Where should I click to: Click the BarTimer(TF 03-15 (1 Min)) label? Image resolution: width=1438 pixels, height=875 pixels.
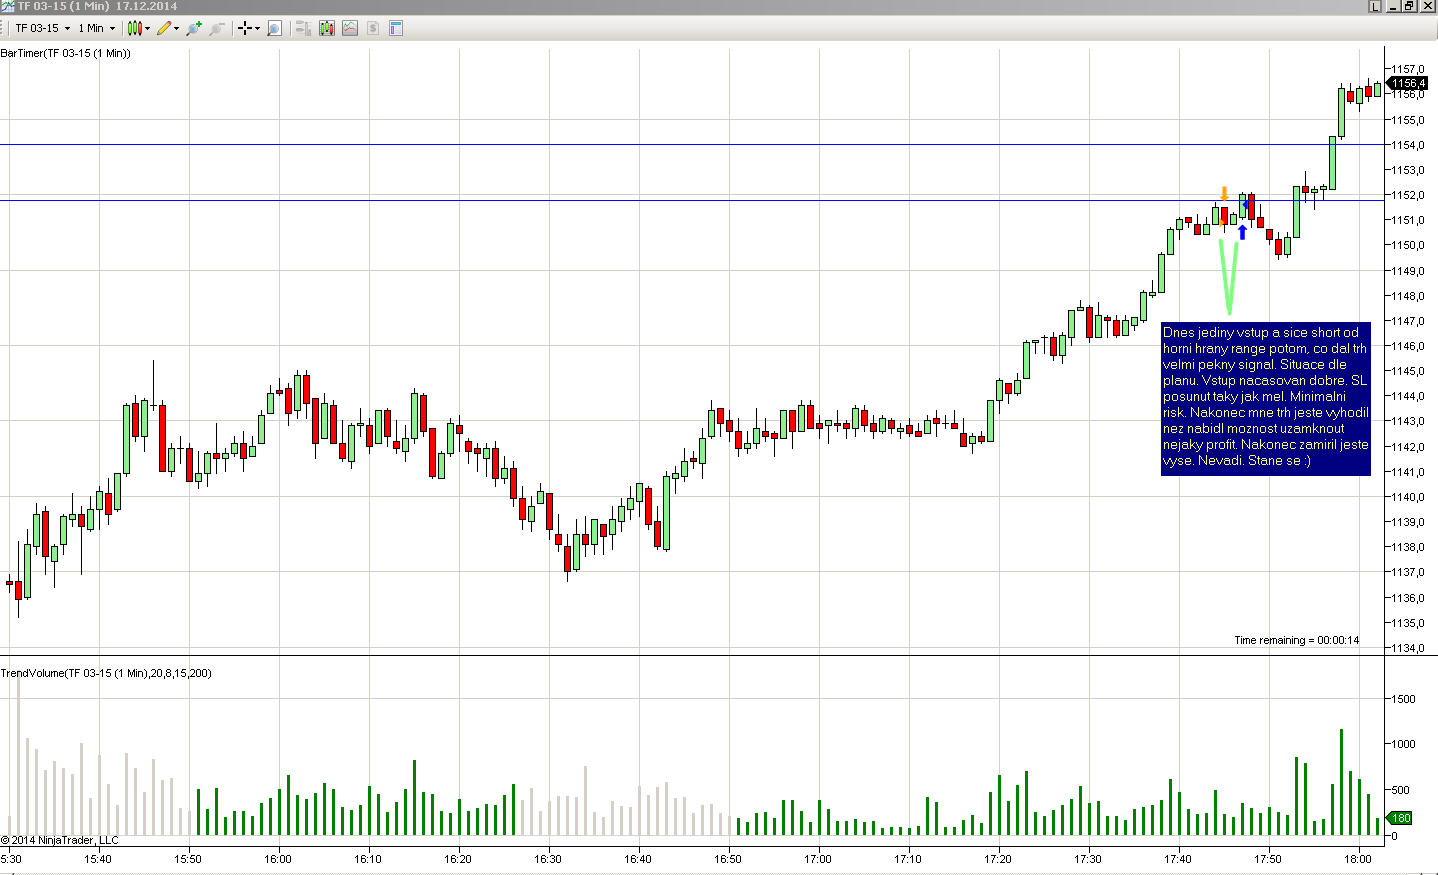point(66,53)
